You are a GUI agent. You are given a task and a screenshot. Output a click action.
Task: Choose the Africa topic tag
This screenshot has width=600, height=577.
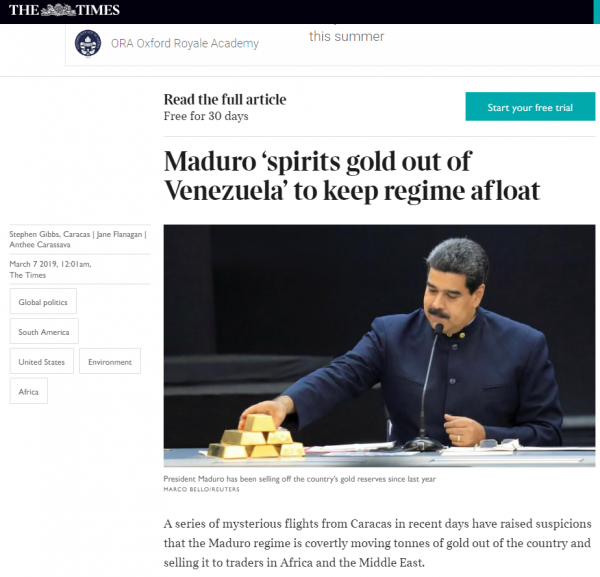[29, 391]
